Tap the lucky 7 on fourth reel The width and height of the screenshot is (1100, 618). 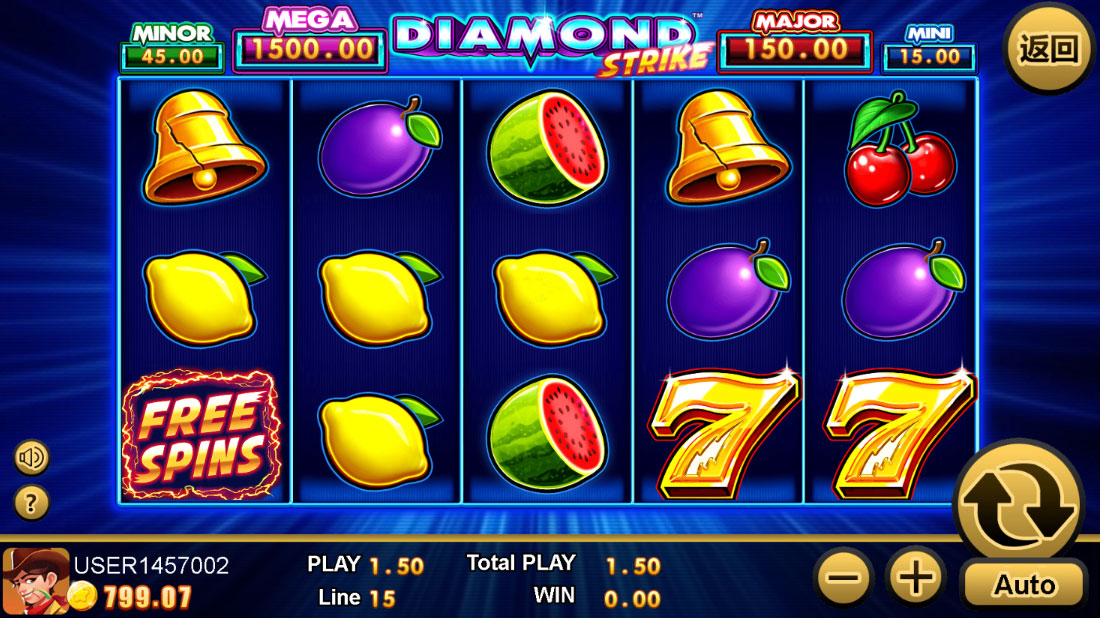(725, 434)
